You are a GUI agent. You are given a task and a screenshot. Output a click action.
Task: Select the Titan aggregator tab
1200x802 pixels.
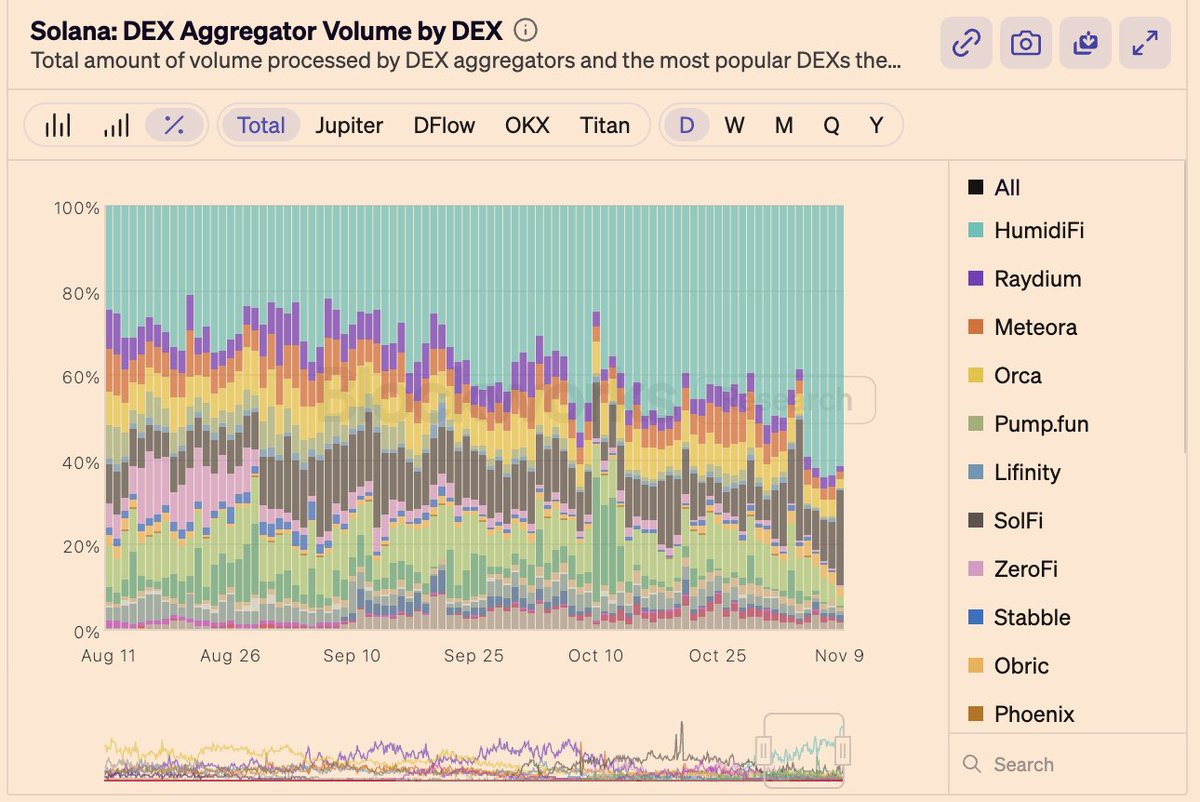tap(605, 125)
